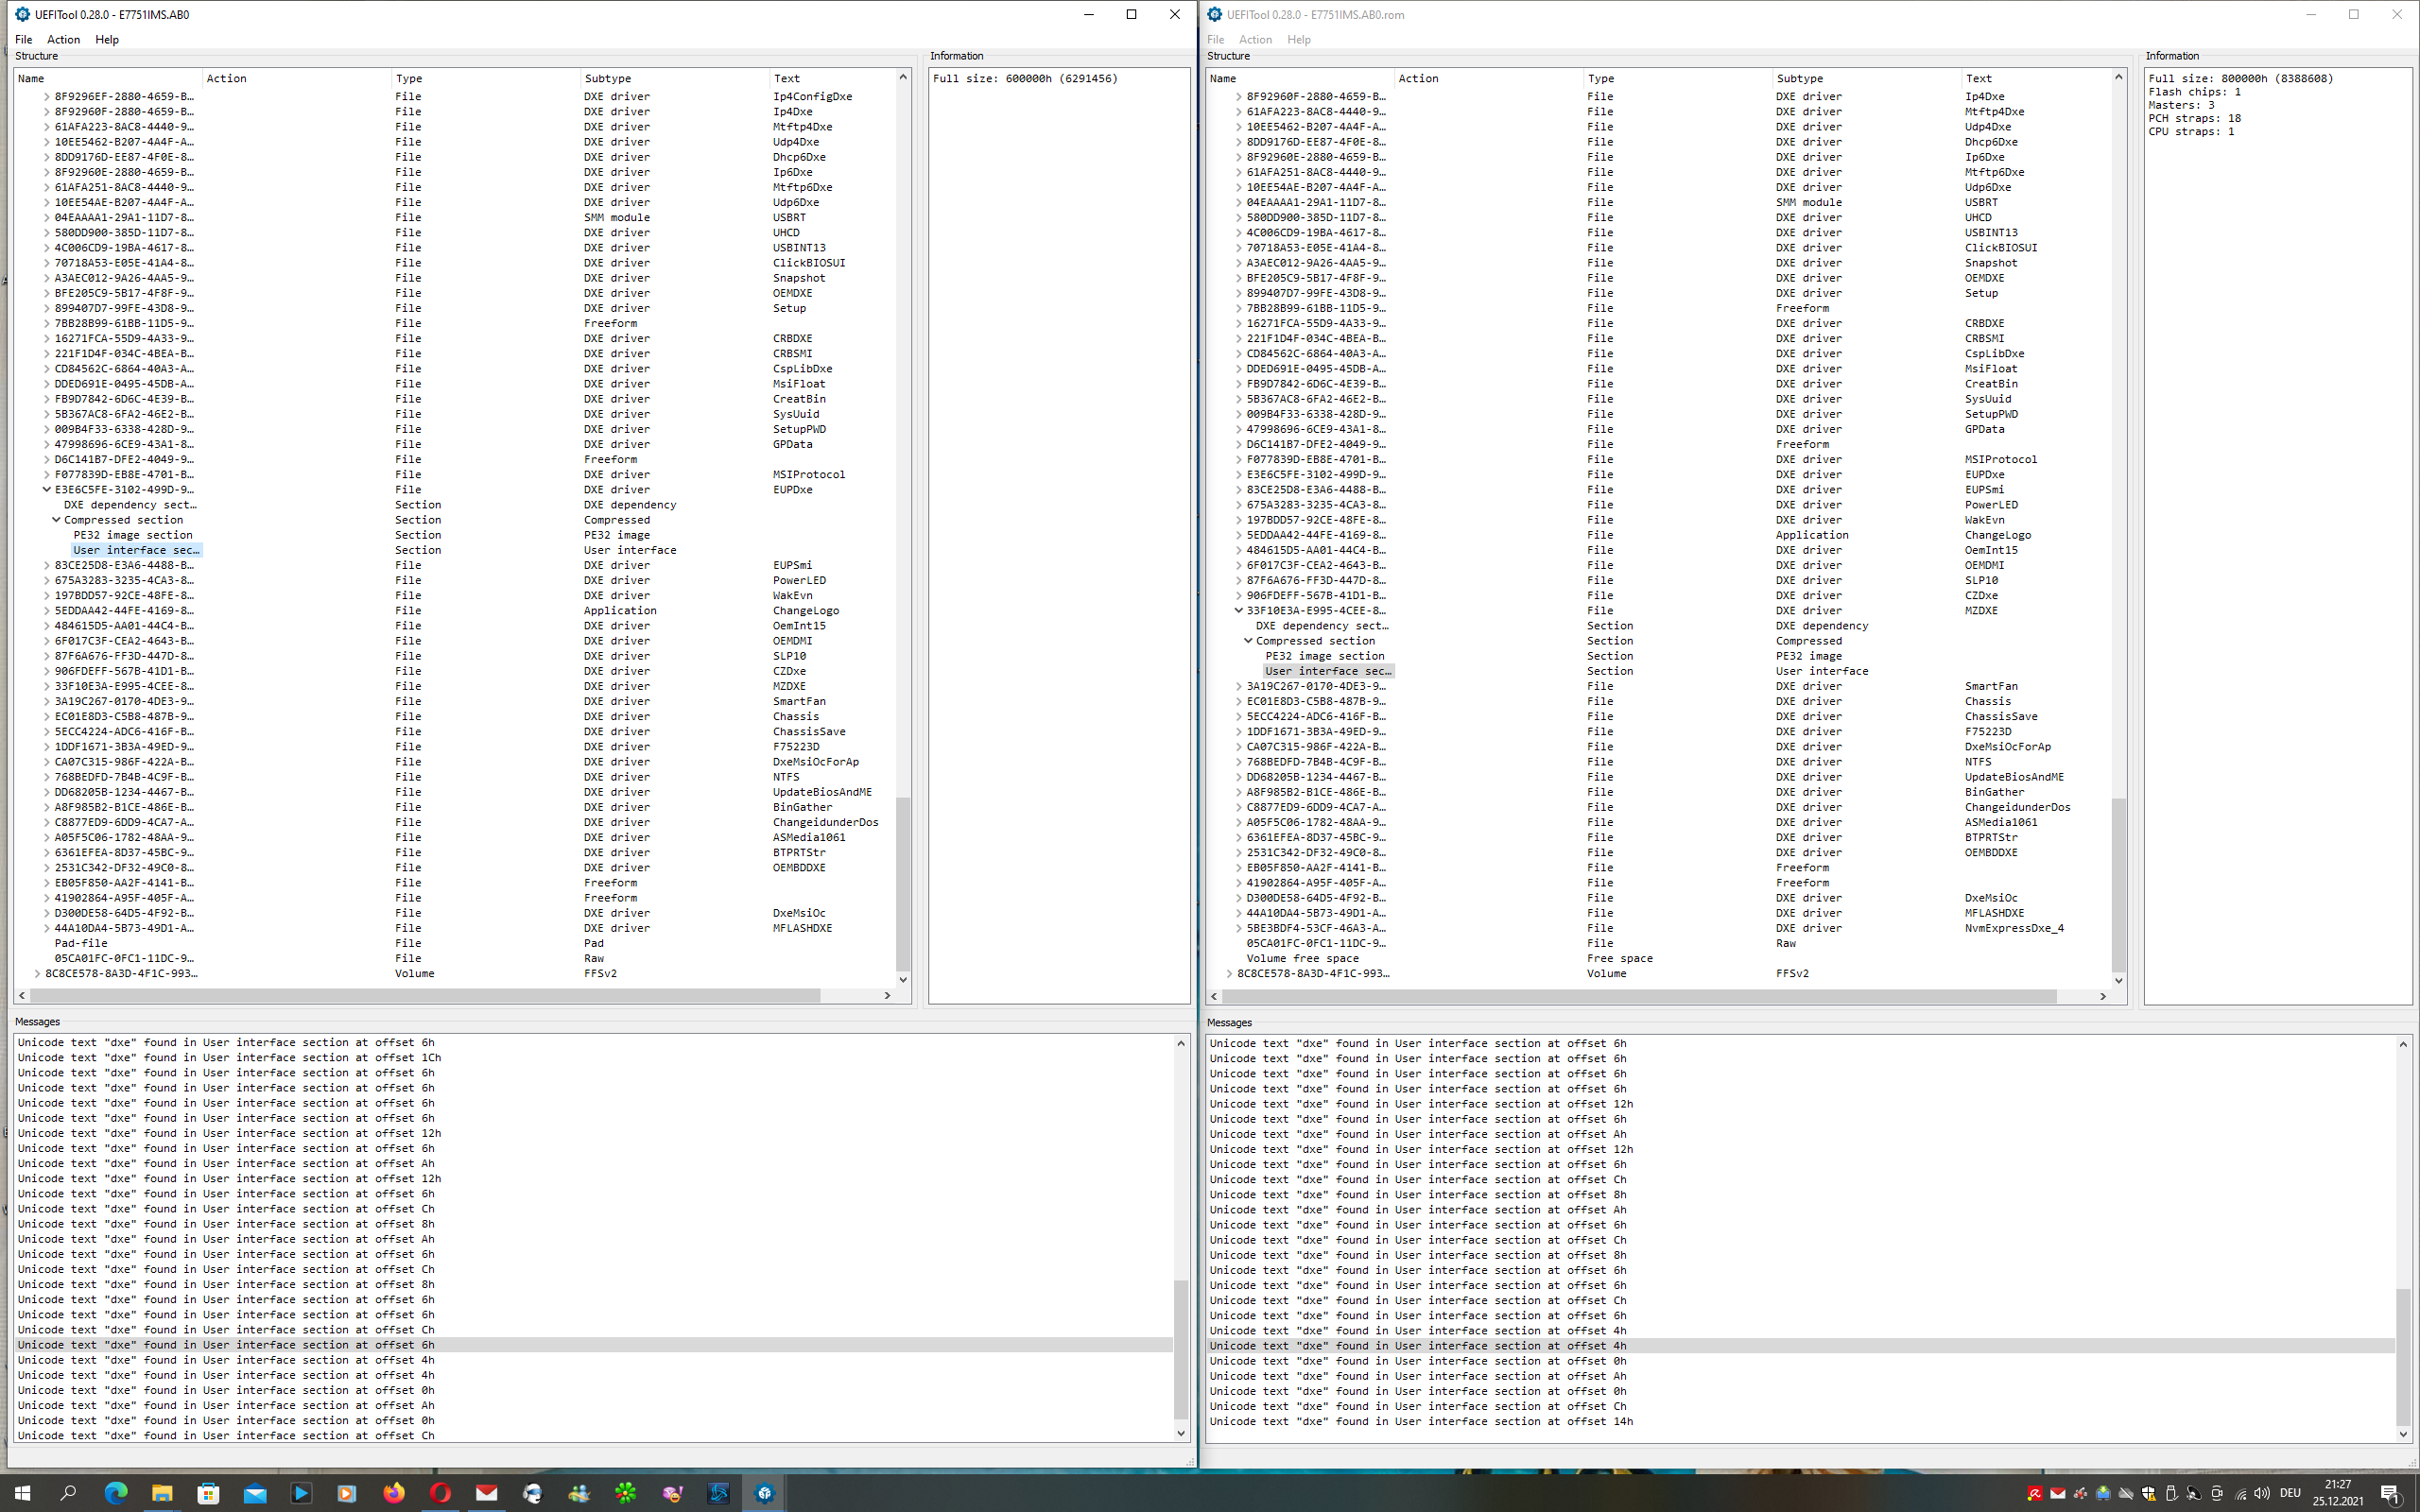Collapse the Compressed section under MZDXE in the right window
The height and width of the screenshot is (1512, 2420).
pos(1248,641)
